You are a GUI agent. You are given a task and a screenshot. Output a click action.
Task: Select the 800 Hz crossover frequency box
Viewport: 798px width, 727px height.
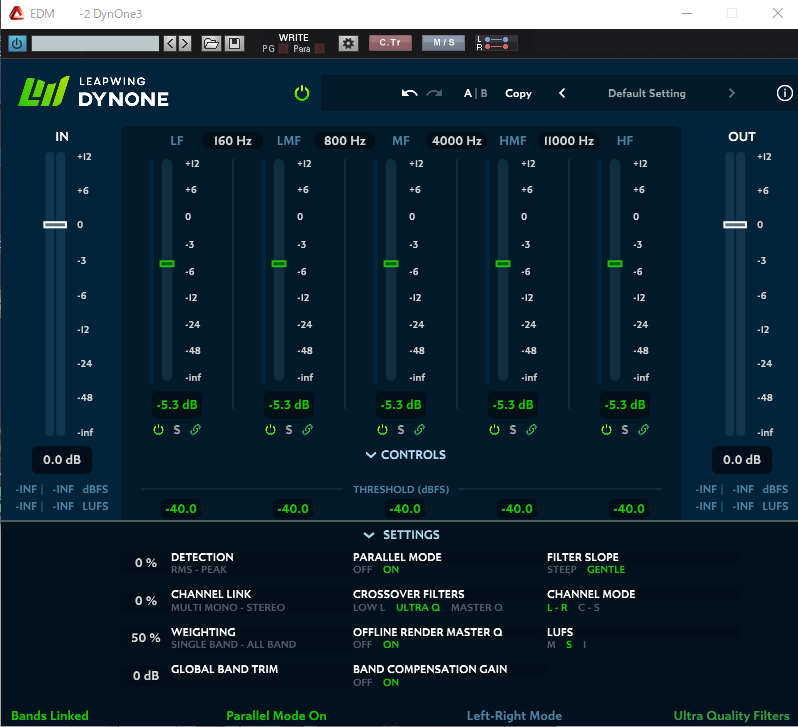coord(345,141)
